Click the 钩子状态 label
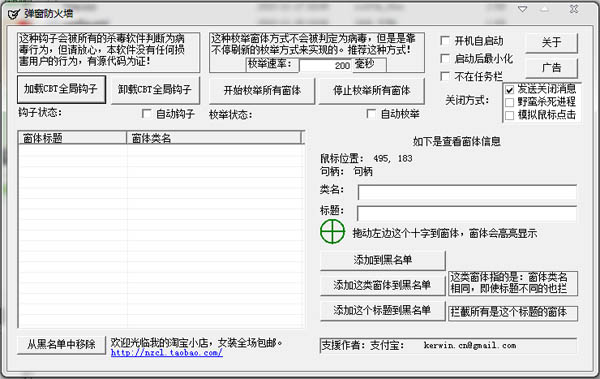Viewport: 600px width, 379px height. click(x=40, y=113)
